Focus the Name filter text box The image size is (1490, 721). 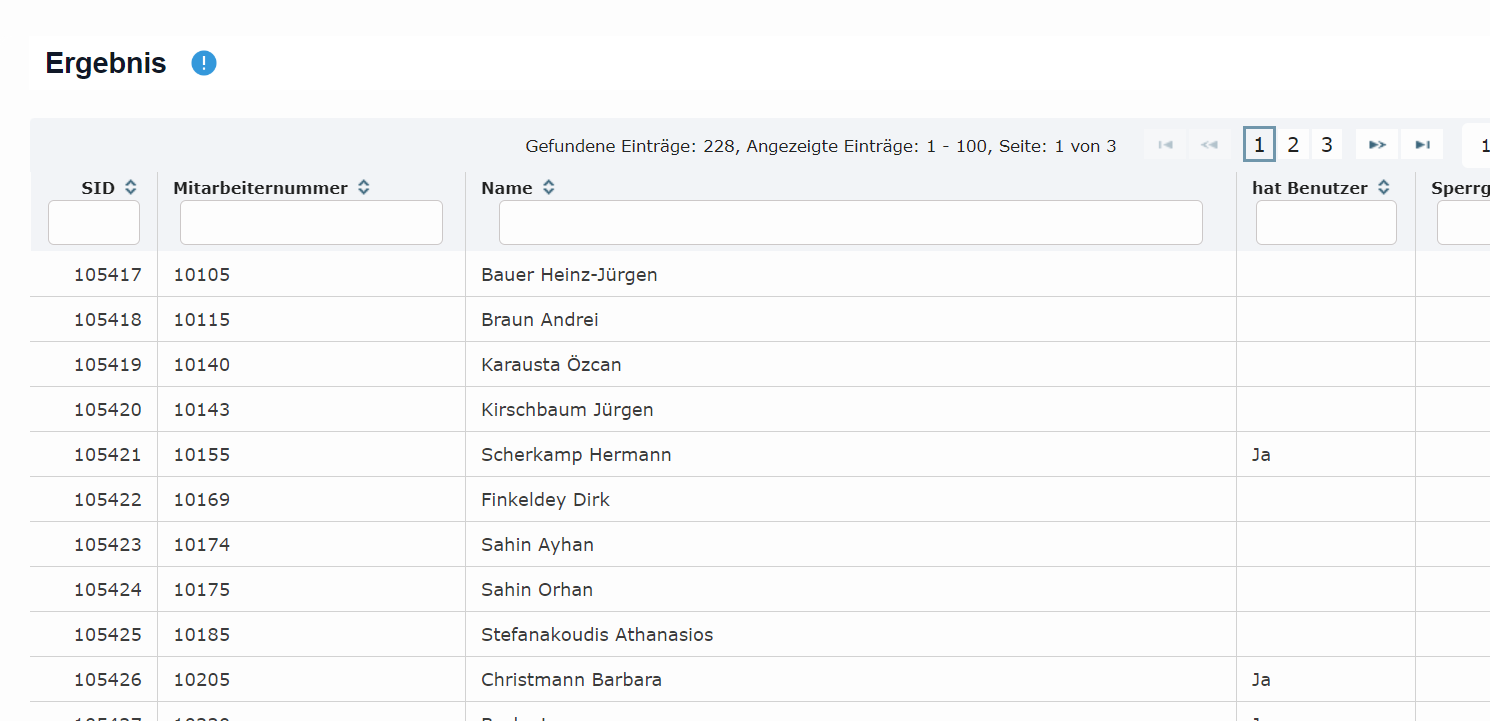850,222
